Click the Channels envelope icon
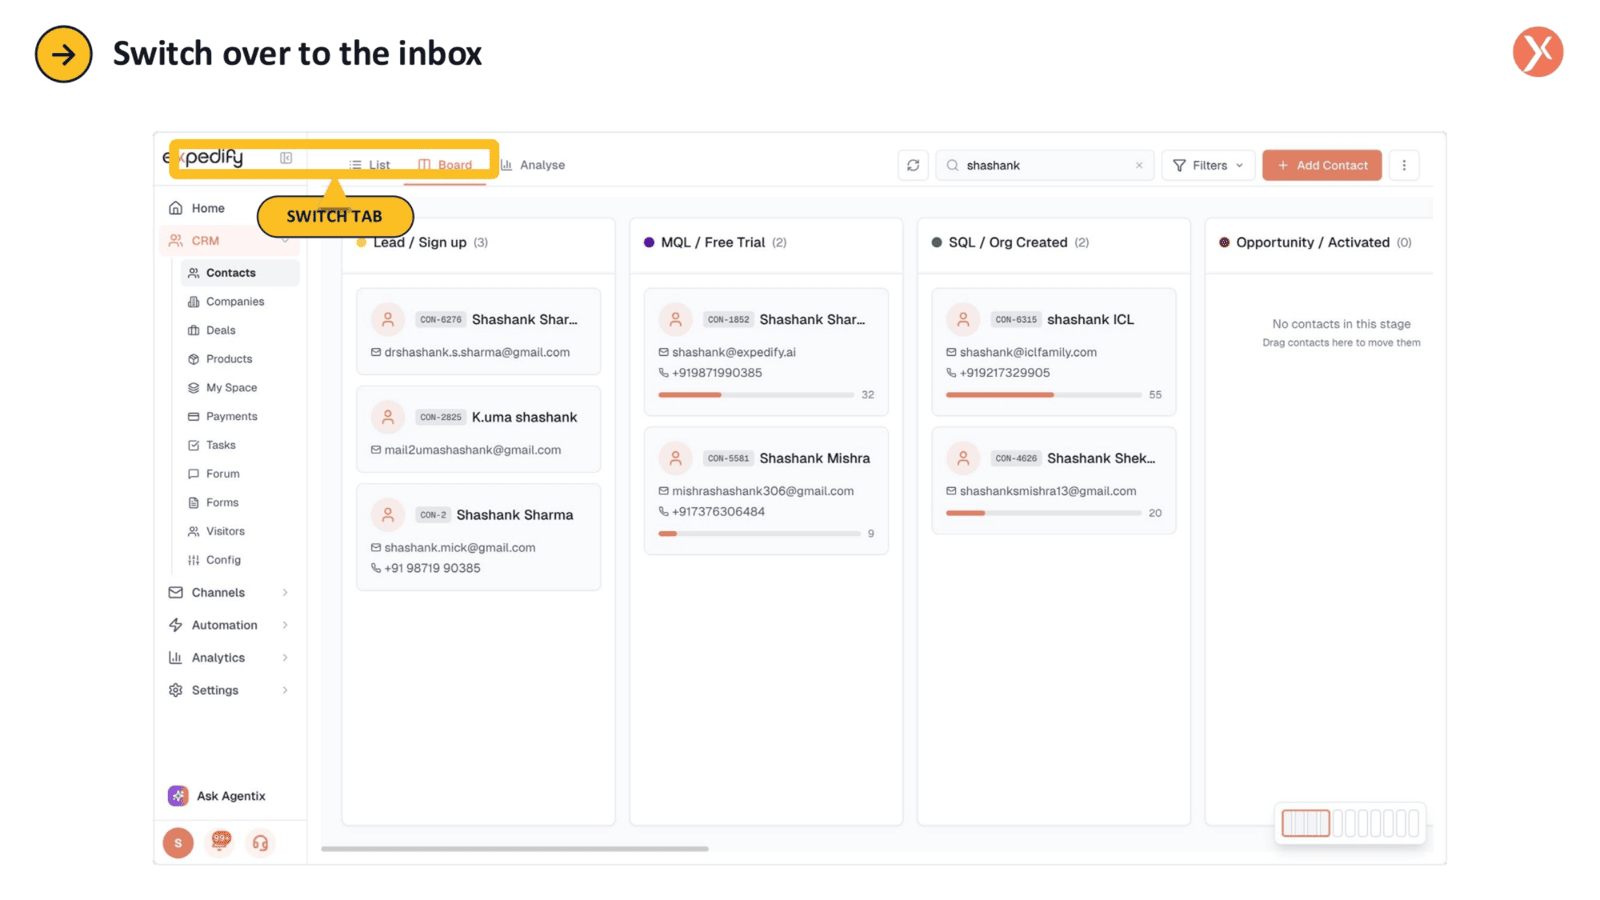Screen dimensions: 1600x900 (x=176, y=593)
